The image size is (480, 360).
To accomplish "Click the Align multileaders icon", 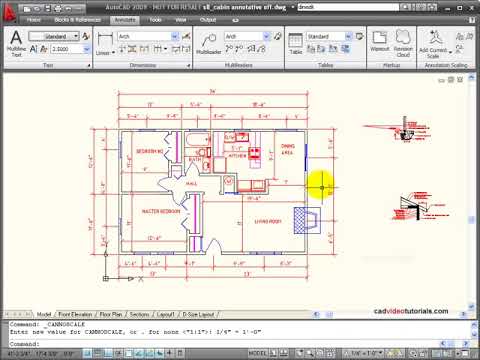I will point(251,49).
